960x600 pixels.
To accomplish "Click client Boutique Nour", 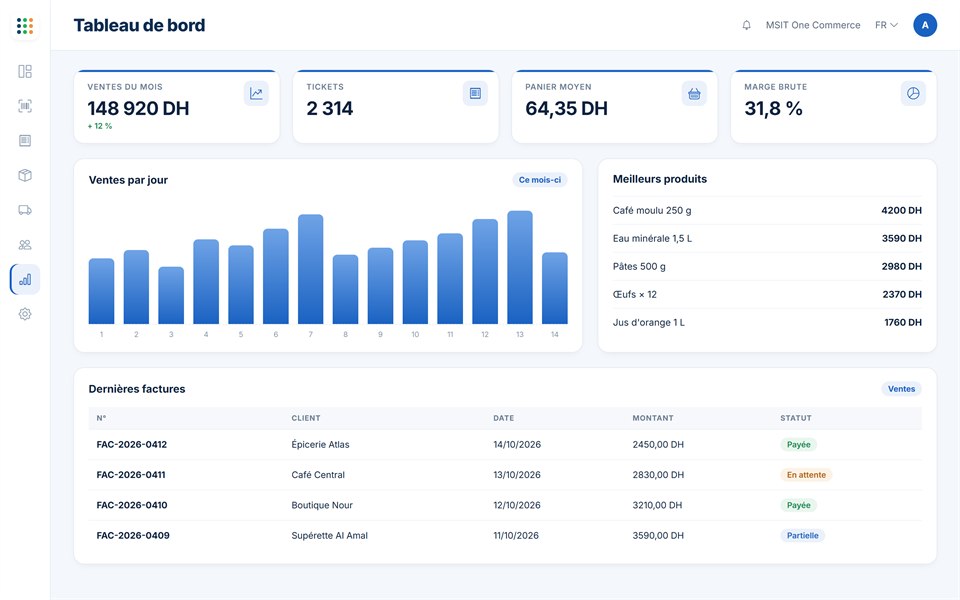I will [322, 505].
